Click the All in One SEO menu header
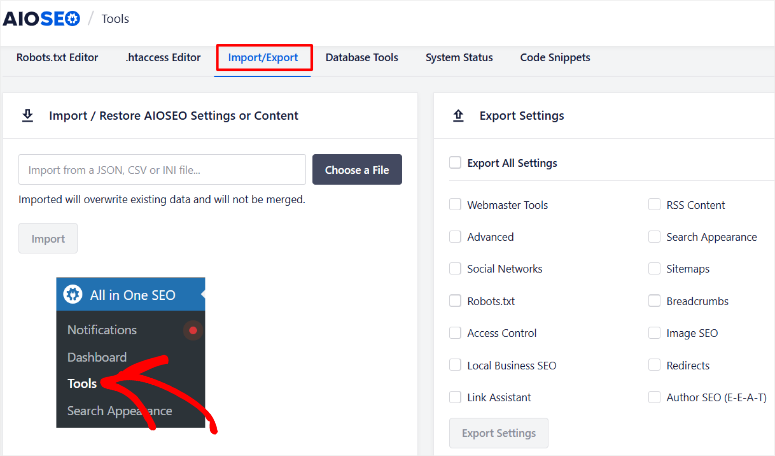775x456 pixels. pyautogui.click(x=130, y=294)
